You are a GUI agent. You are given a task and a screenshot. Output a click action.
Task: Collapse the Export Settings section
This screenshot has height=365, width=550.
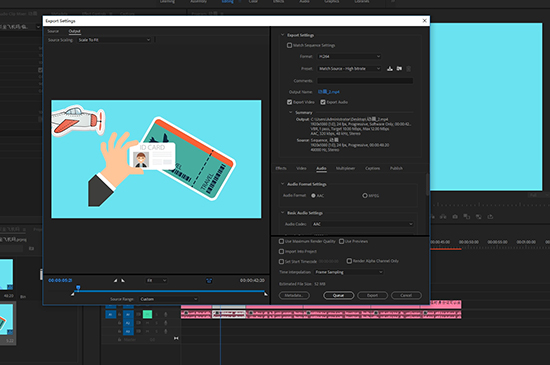coord(282,35)
